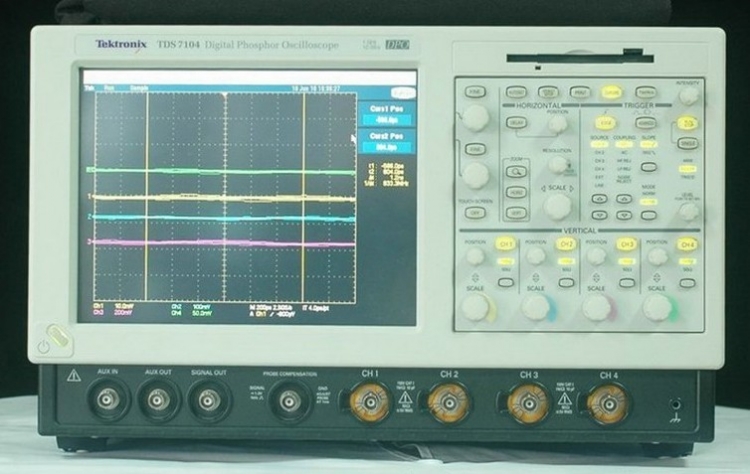Step trigger COUPLING down with arrow

pyautogui.click(x=624, y=215)
